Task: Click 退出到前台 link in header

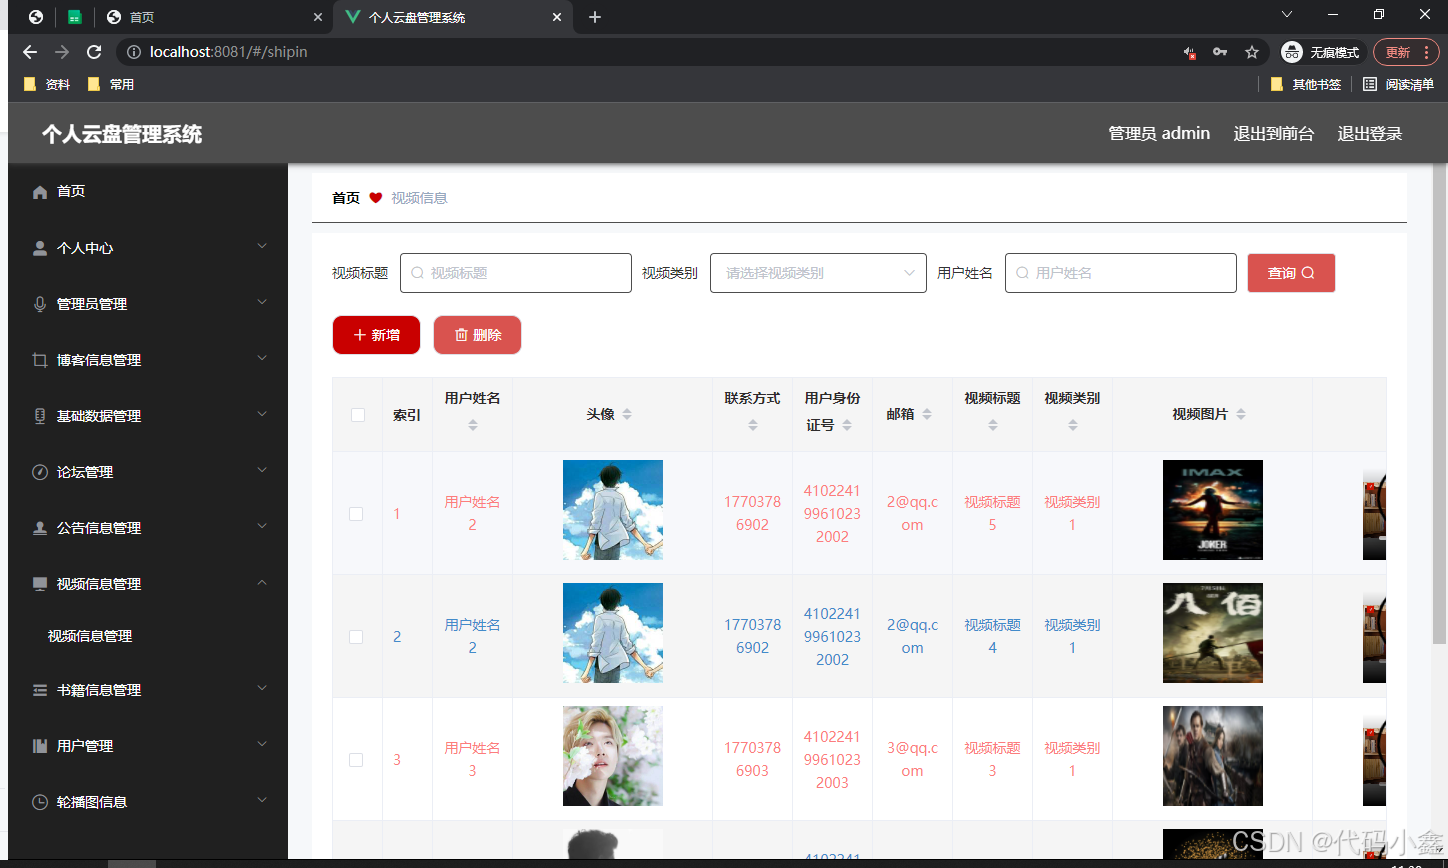Action: 1273,134
